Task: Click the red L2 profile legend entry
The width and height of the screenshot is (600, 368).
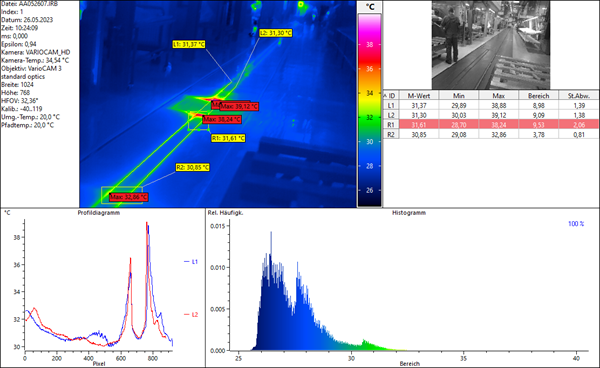Action: tap(191, 314)
